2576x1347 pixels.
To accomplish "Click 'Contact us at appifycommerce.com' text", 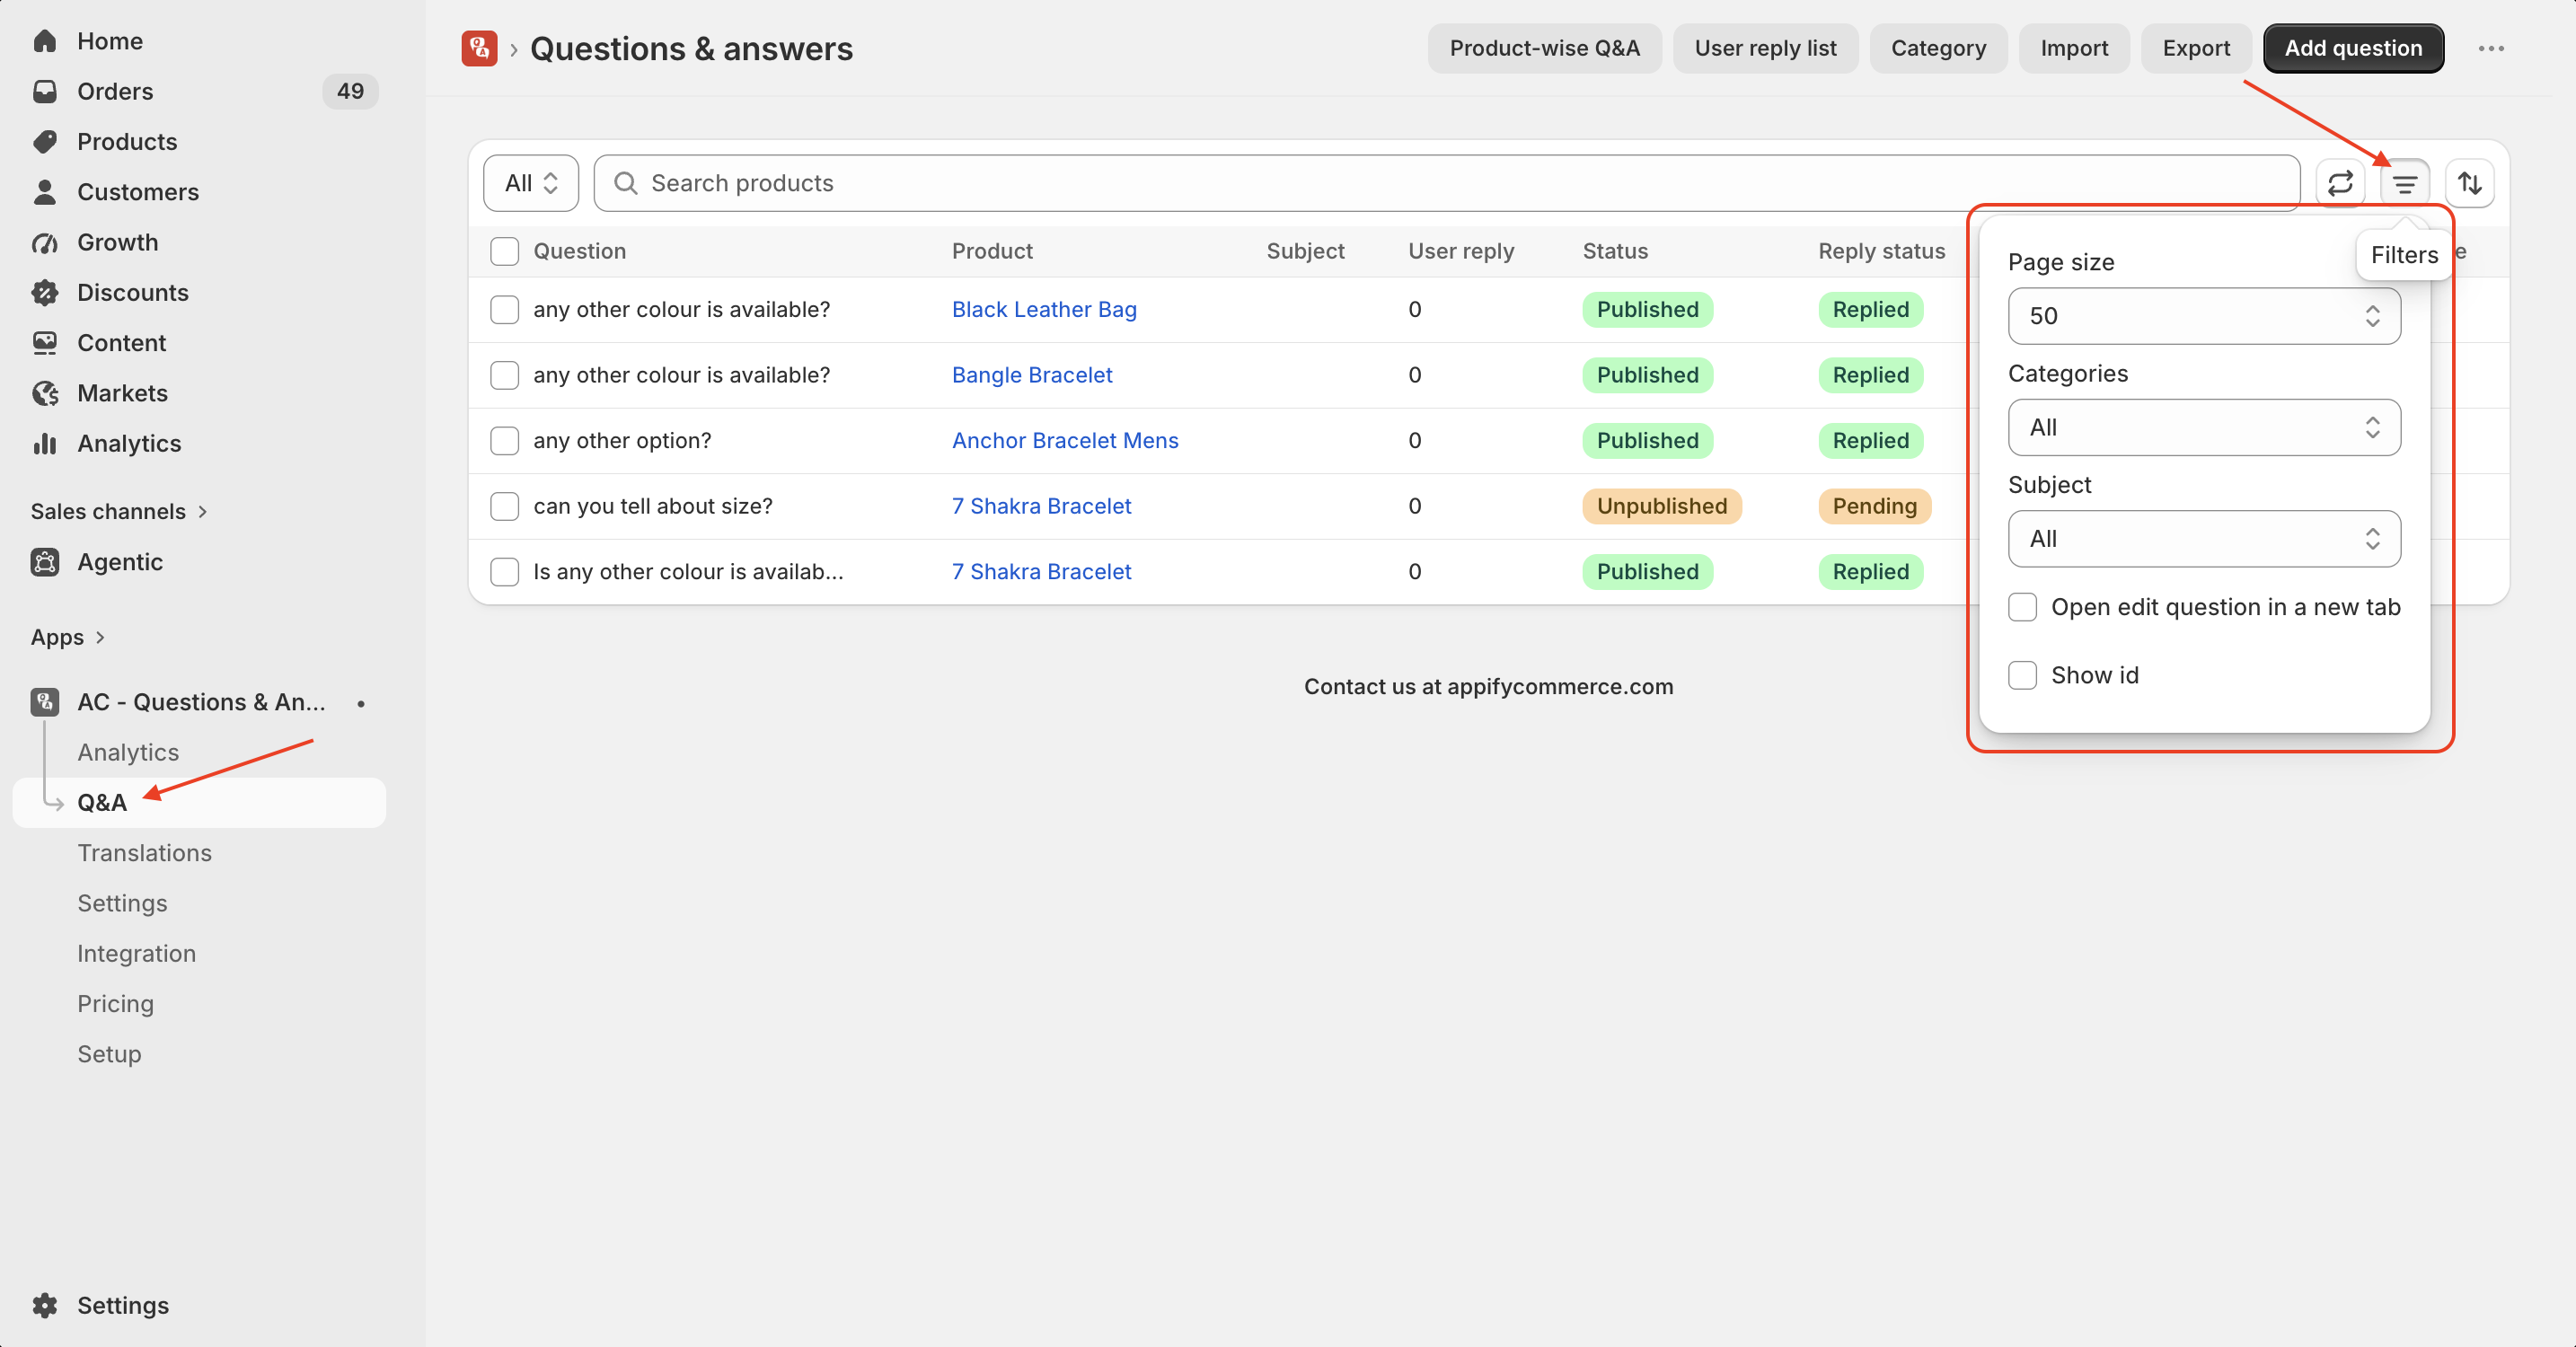I will (x=1488, y=687).
